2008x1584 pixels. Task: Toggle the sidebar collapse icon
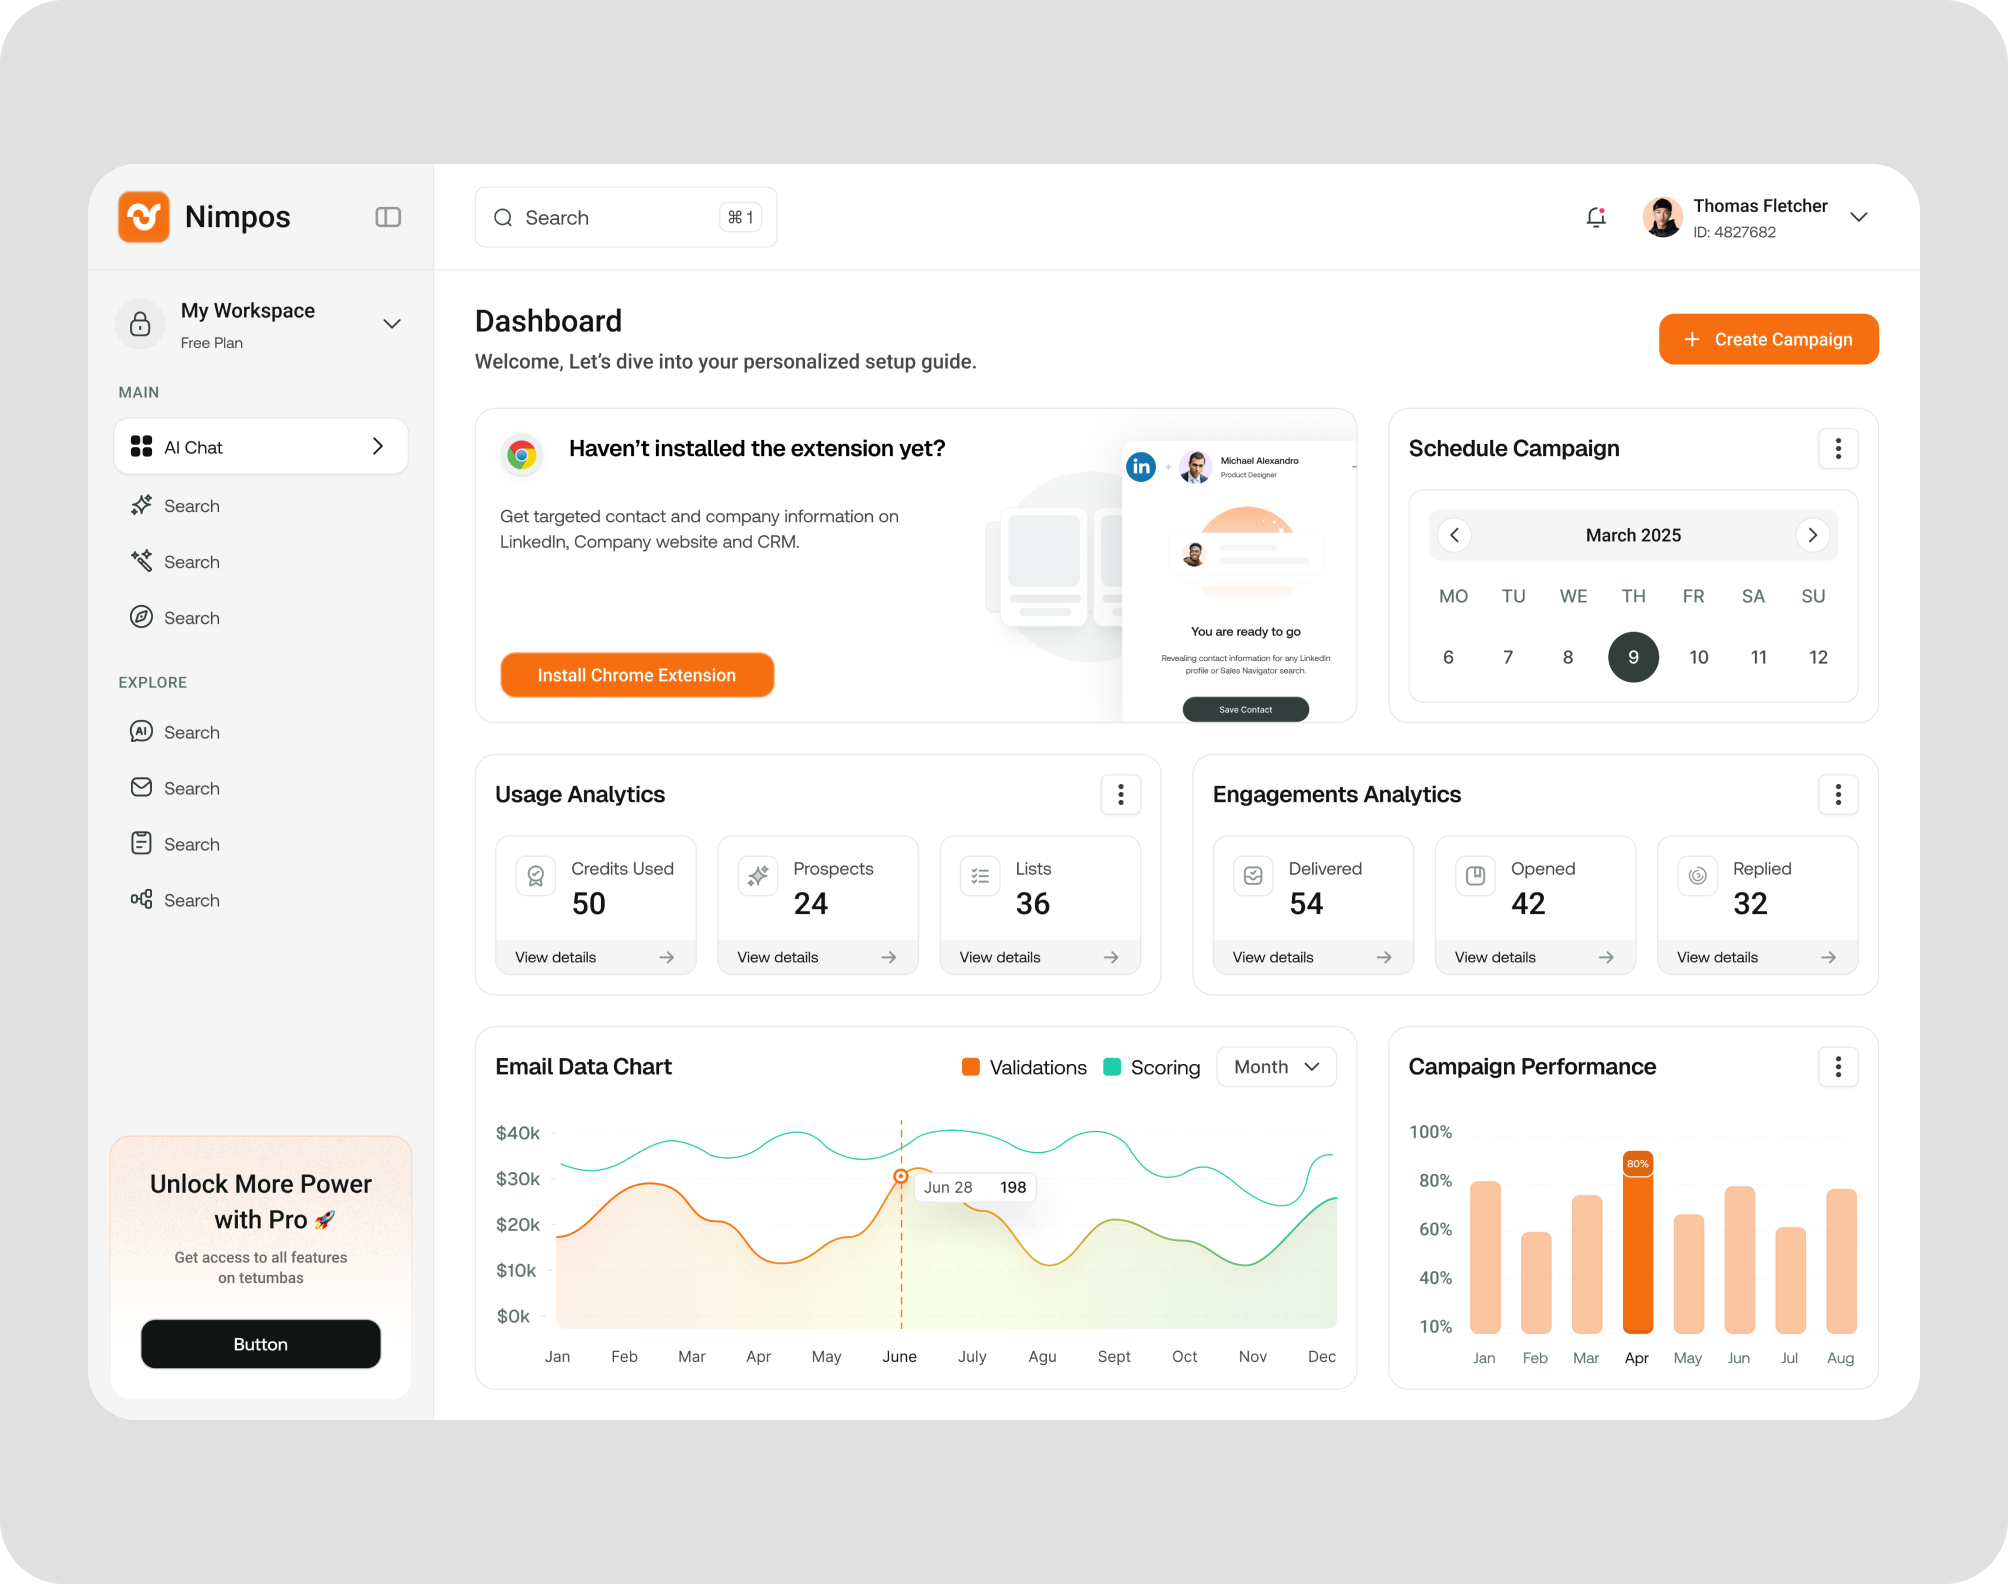point(388,217)
